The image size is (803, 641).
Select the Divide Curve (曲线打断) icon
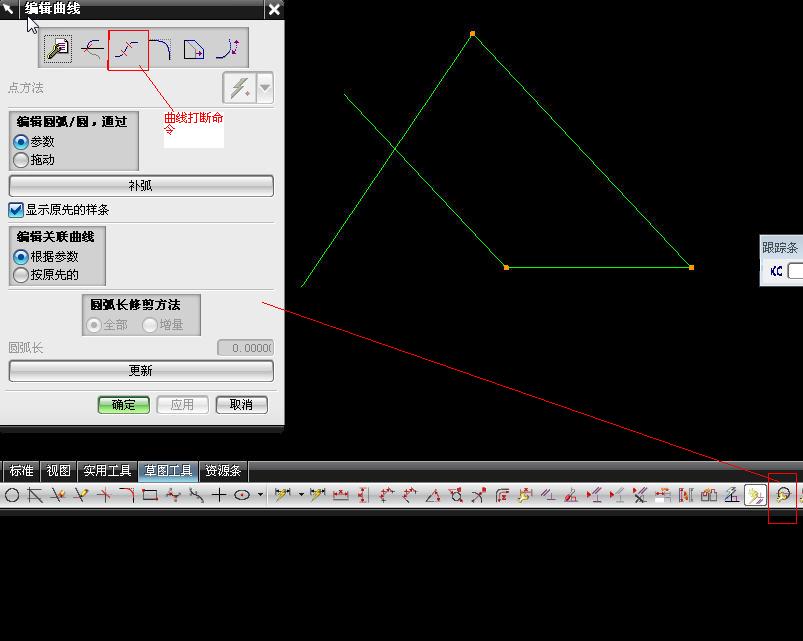coord(127,50)
